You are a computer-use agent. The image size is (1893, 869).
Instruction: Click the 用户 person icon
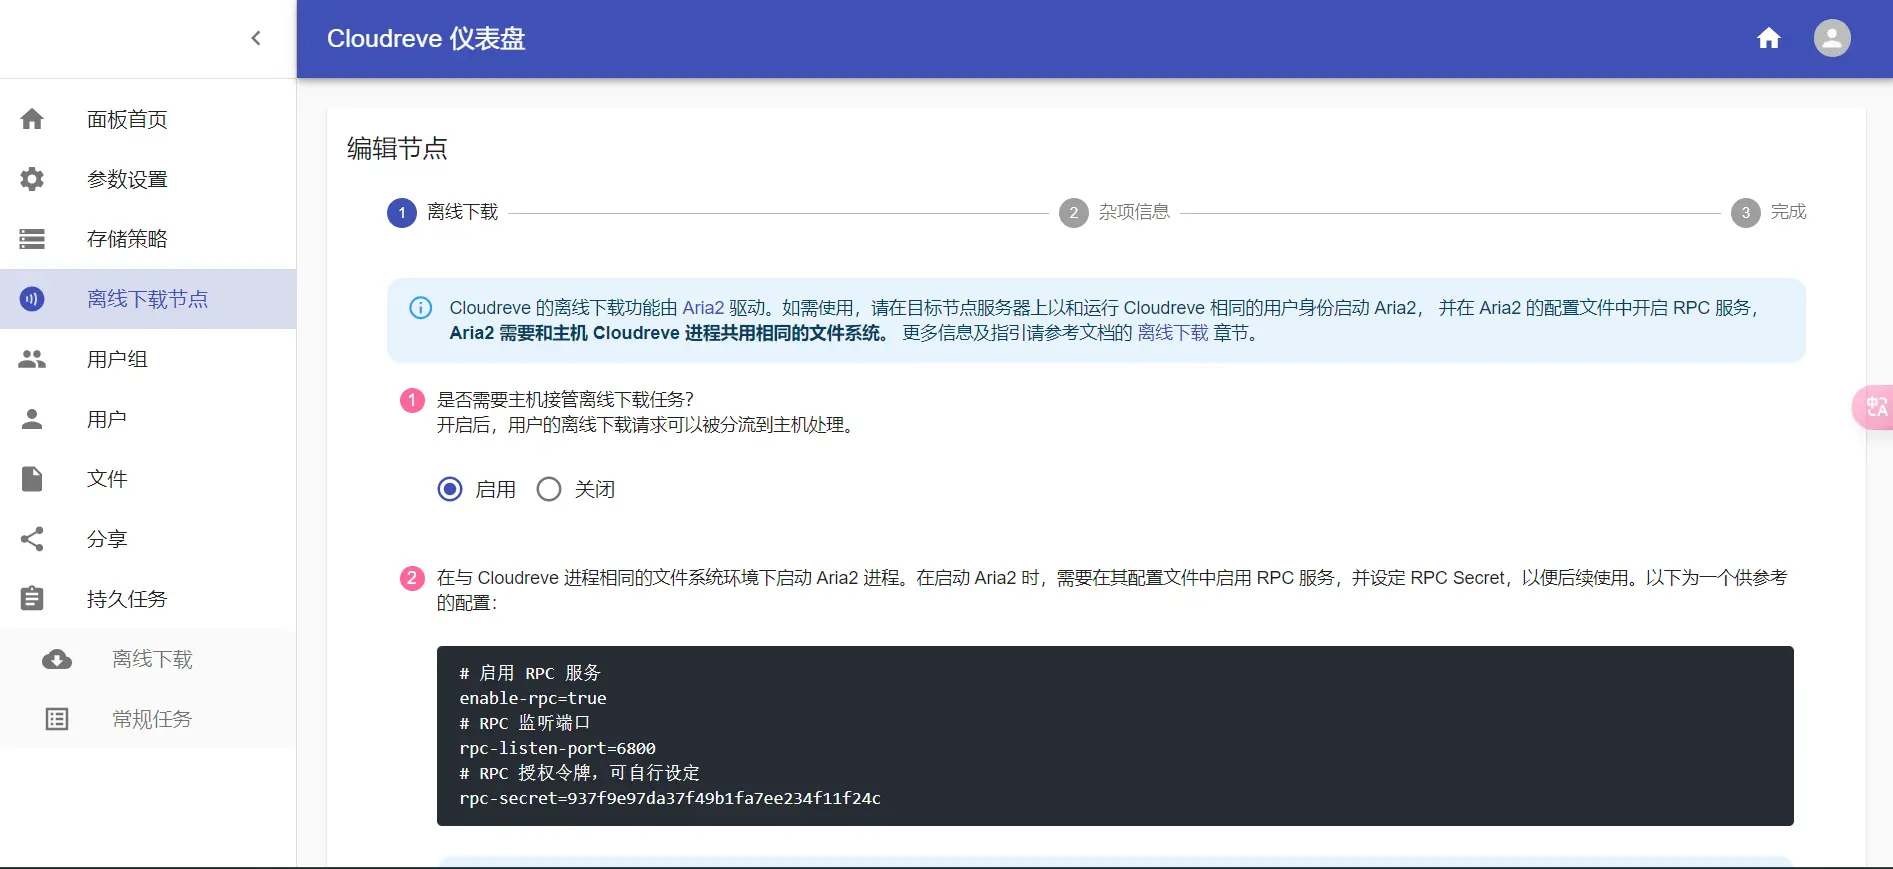pyautogui.click(x=32, y=419)
